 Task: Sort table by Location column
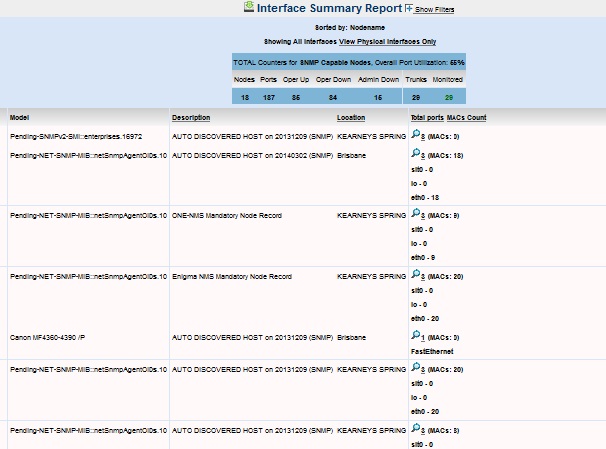pos(351,117)
